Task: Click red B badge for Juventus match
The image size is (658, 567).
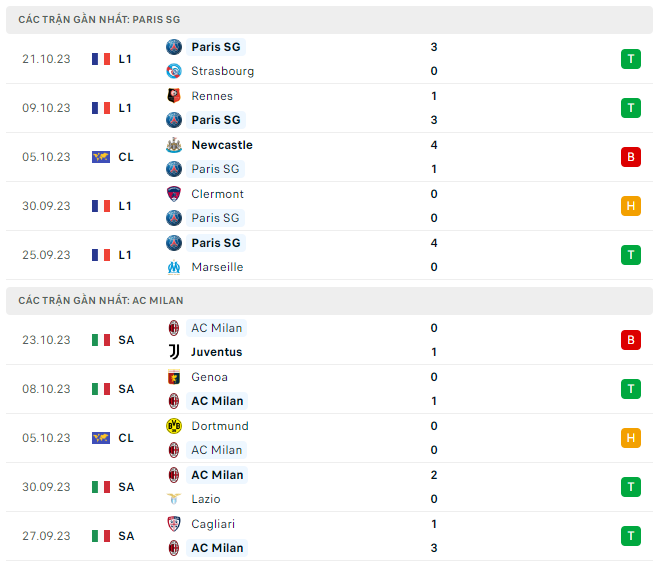Action: pyautogui.click(x=630, y=340)
